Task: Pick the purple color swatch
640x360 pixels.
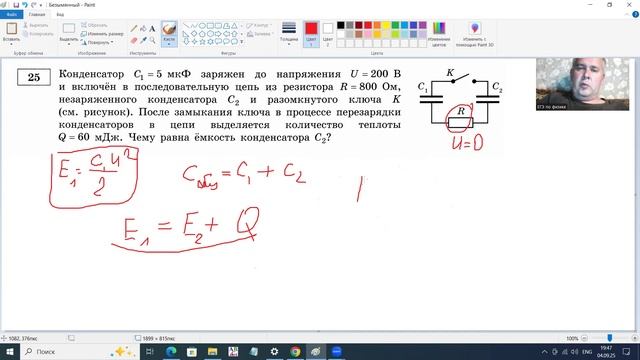Action: point(422,25)
